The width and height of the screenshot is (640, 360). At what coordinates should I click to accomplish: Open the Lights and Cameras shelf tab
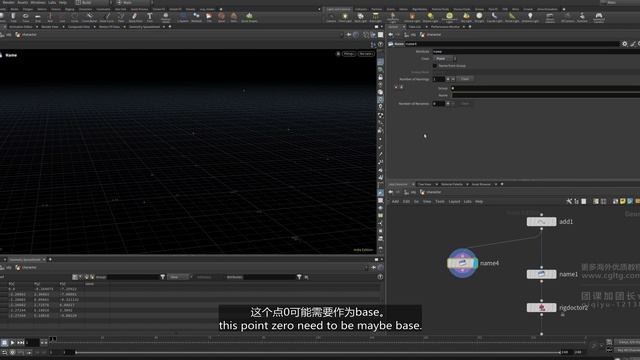pyautogui.click(x=338, y=9)
